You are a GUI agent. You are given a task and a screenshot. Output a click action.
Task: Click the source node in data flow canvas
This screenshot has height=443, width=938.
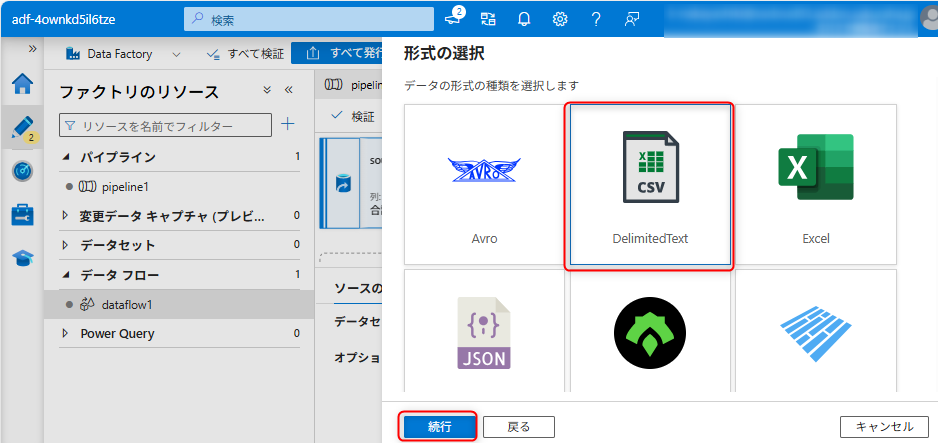pos(352,183)
